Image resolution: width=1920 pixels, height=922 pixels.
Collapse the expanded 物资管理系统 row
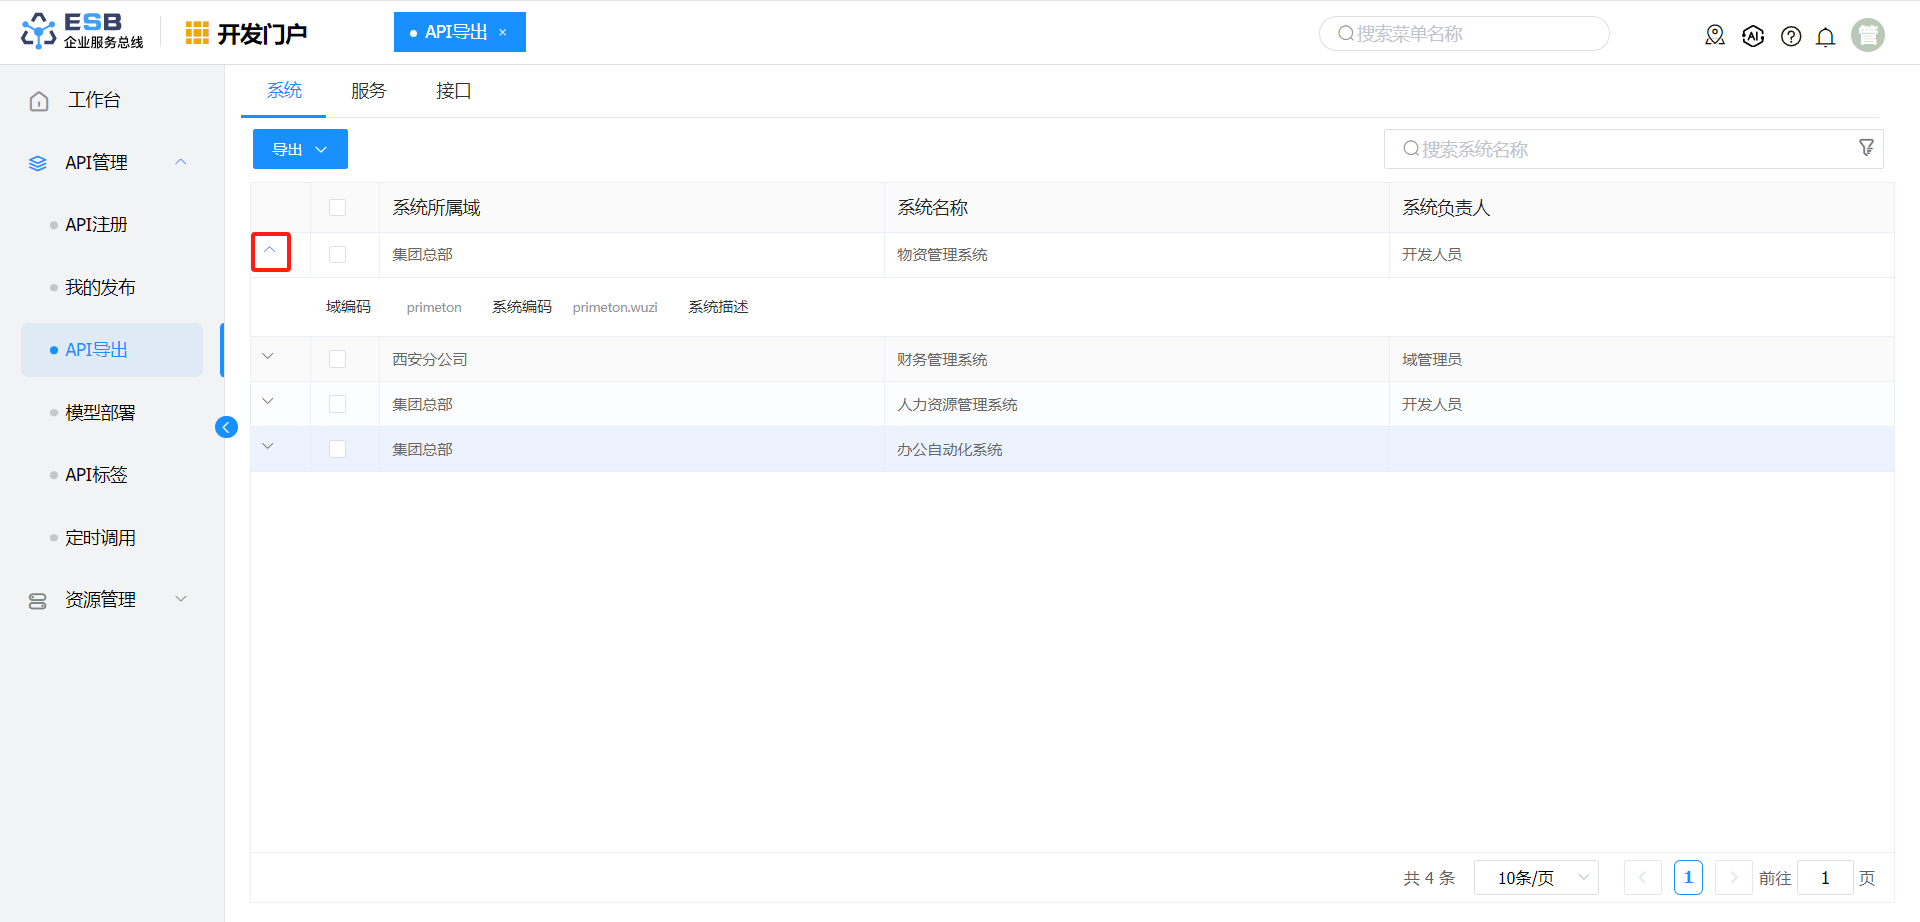point(270,251)
